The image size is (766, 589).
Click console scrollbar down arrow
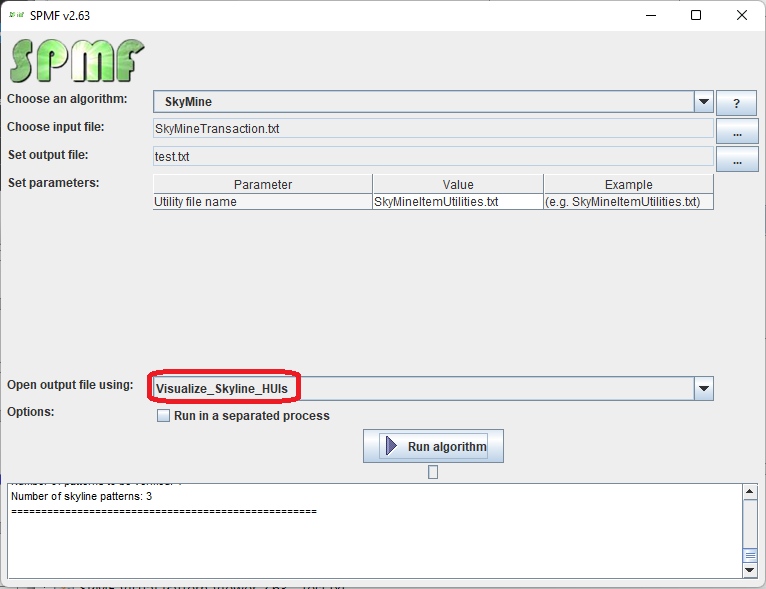point(750,570)
